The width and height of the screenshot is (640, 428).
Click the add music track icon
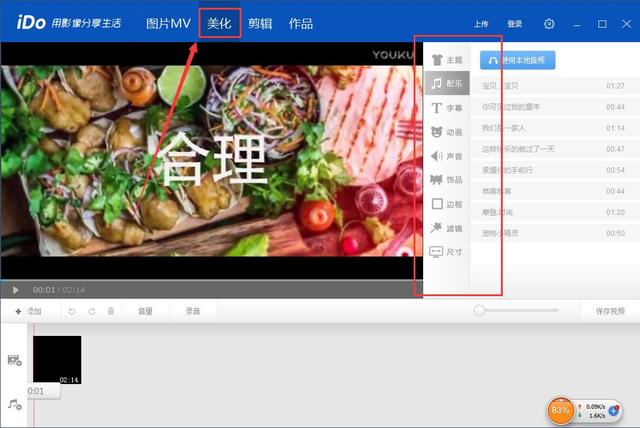[15, 404]
